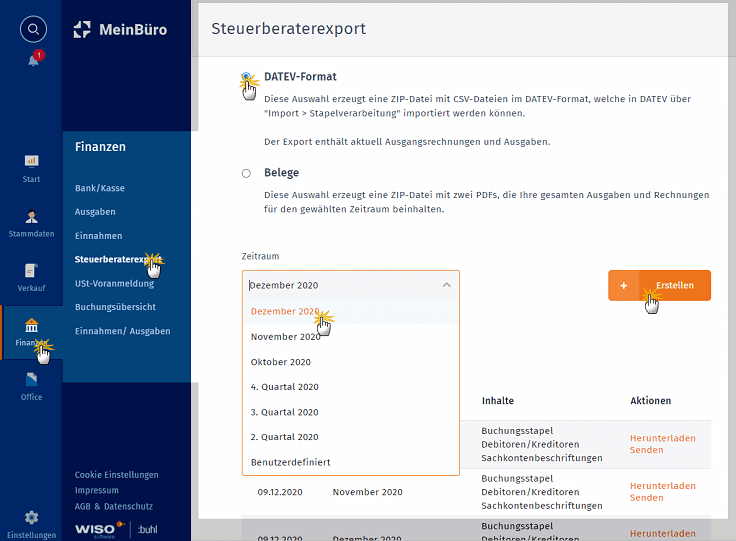The height and width of the screenshot is (541, 736).
Task: Open Finanzen bank icon
Action: pyautogui.click(x=31, y=325)
